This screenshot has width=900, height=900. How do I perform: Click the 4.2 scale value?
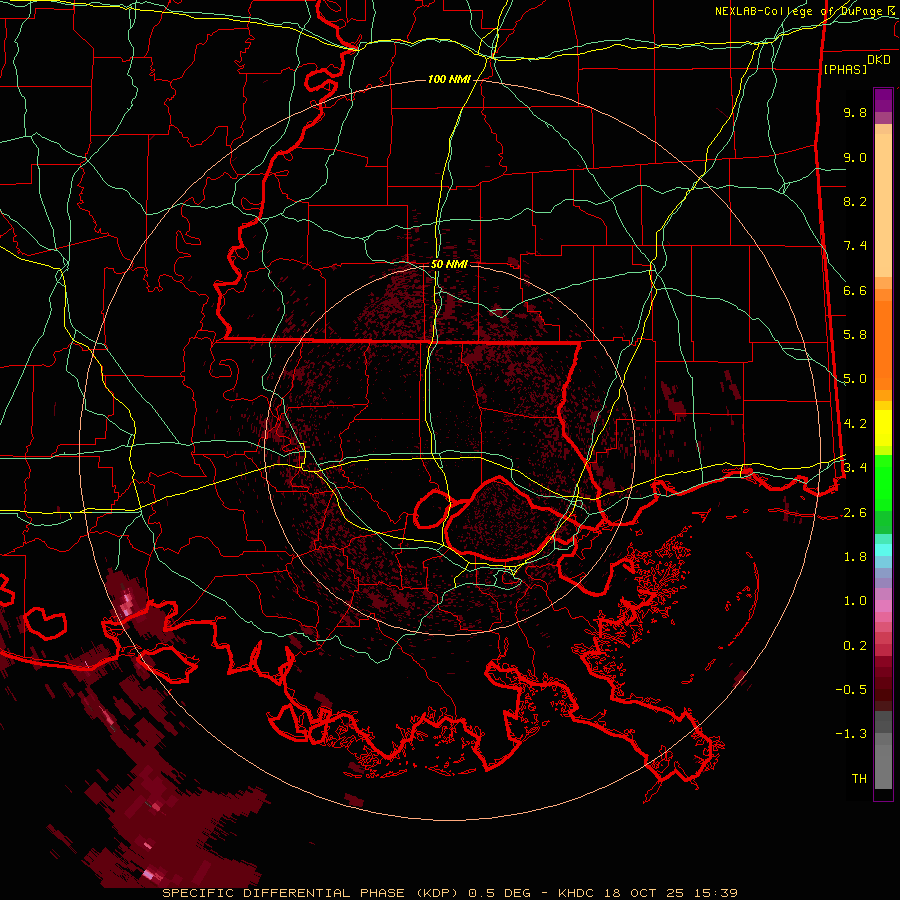click(x=855, y=424)
